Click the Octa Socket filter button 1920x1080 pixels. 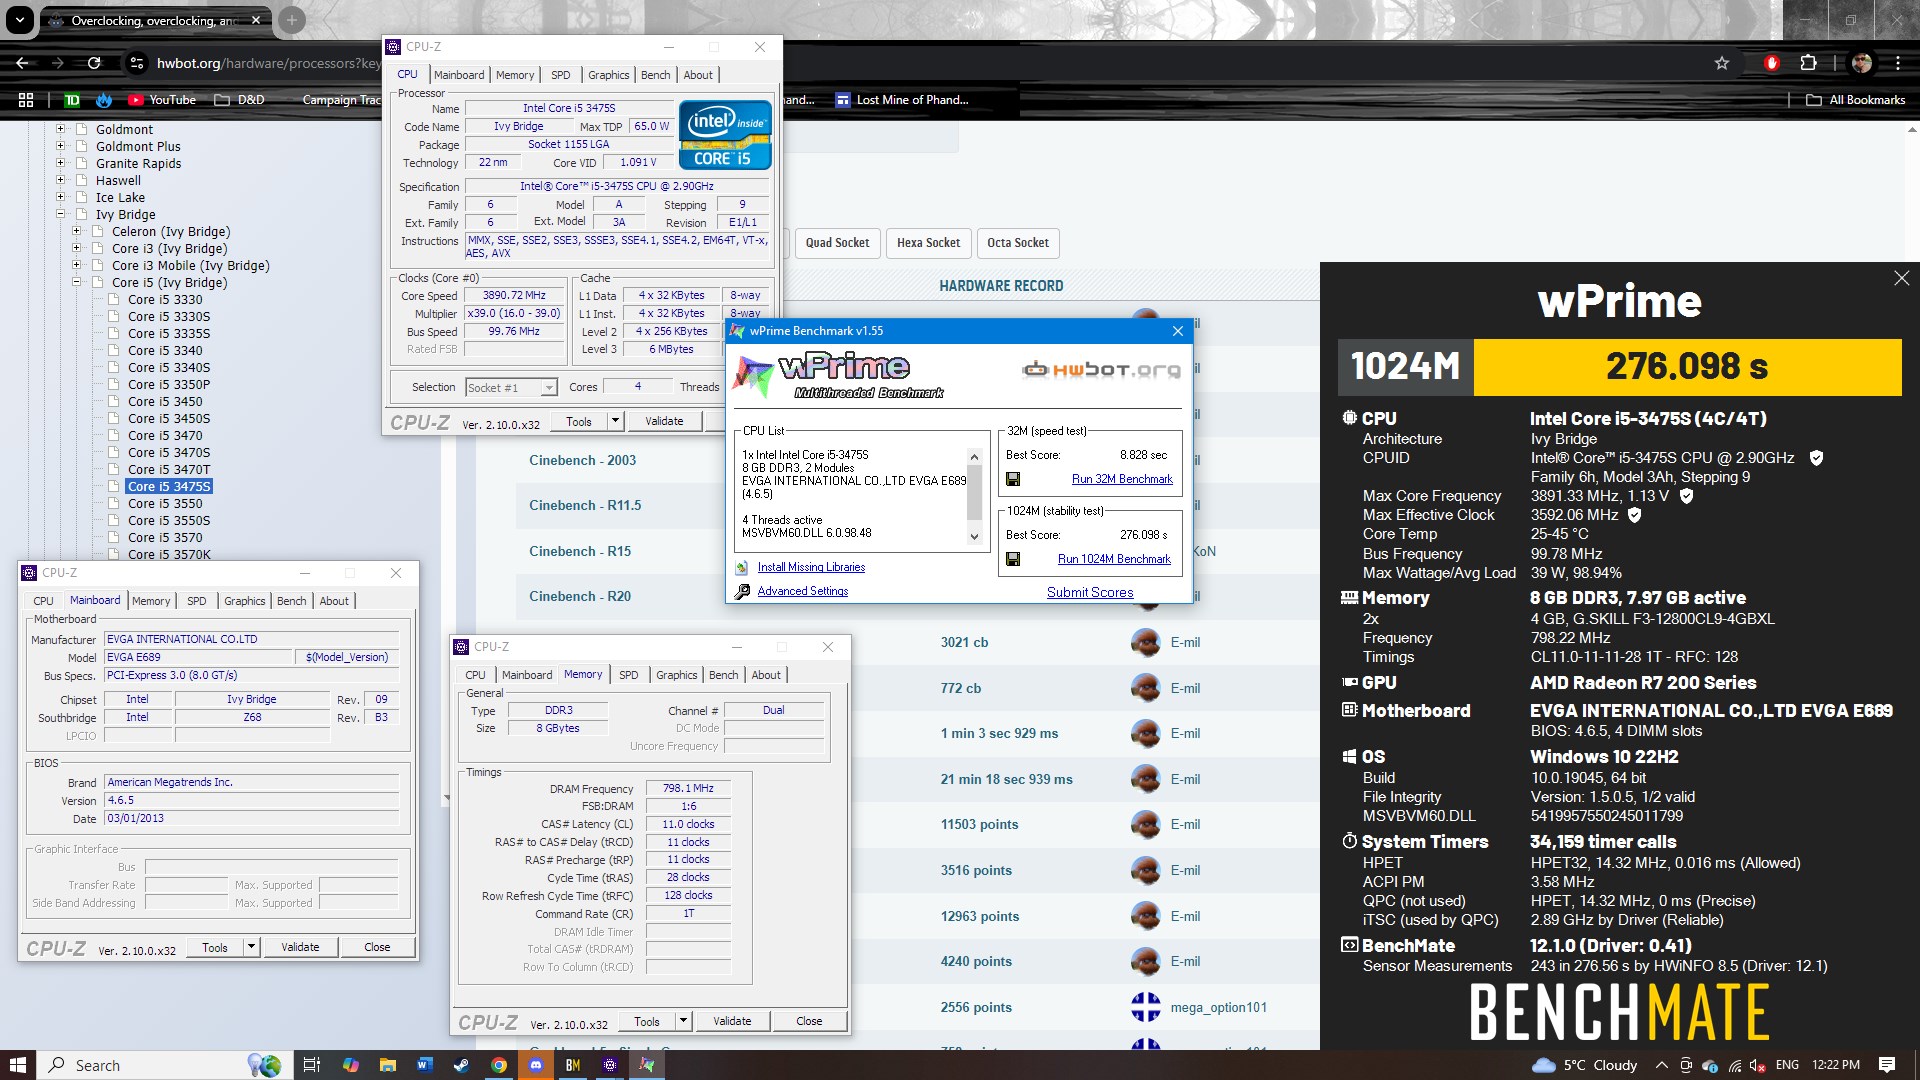coord(1018,243)
